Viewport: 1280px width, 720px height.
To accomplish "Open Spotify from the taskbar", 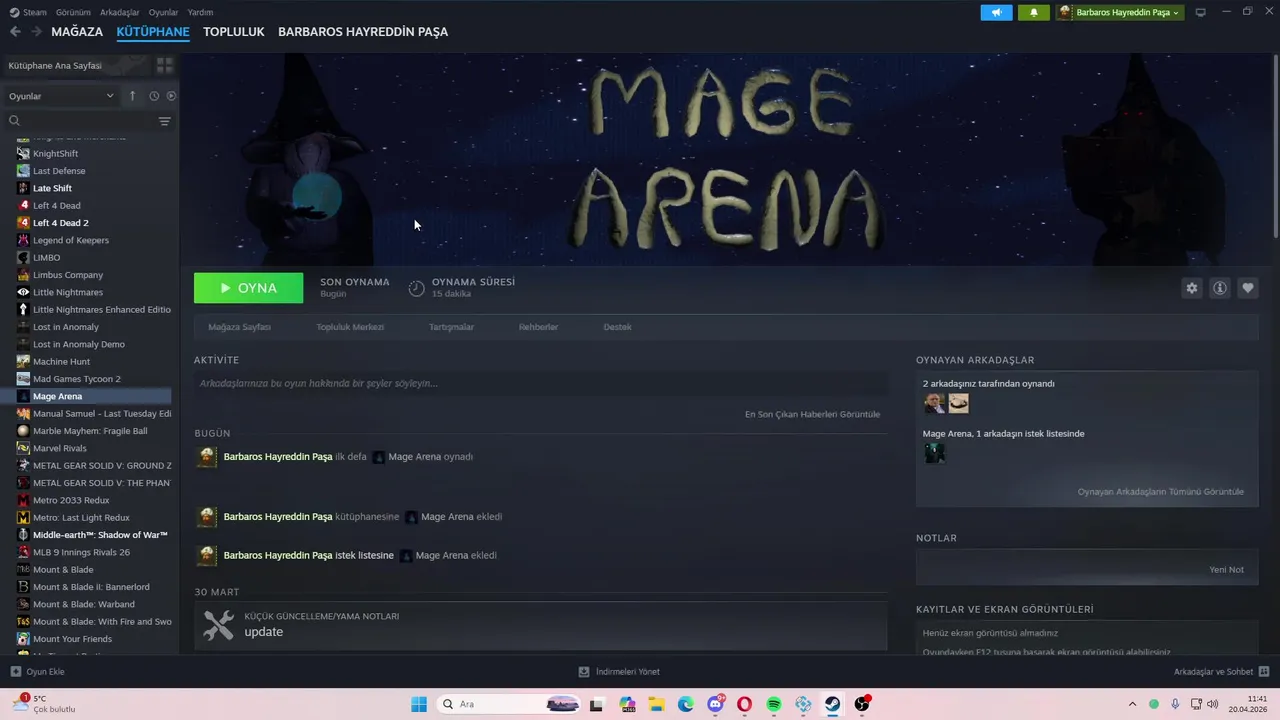I will point(774,704).
